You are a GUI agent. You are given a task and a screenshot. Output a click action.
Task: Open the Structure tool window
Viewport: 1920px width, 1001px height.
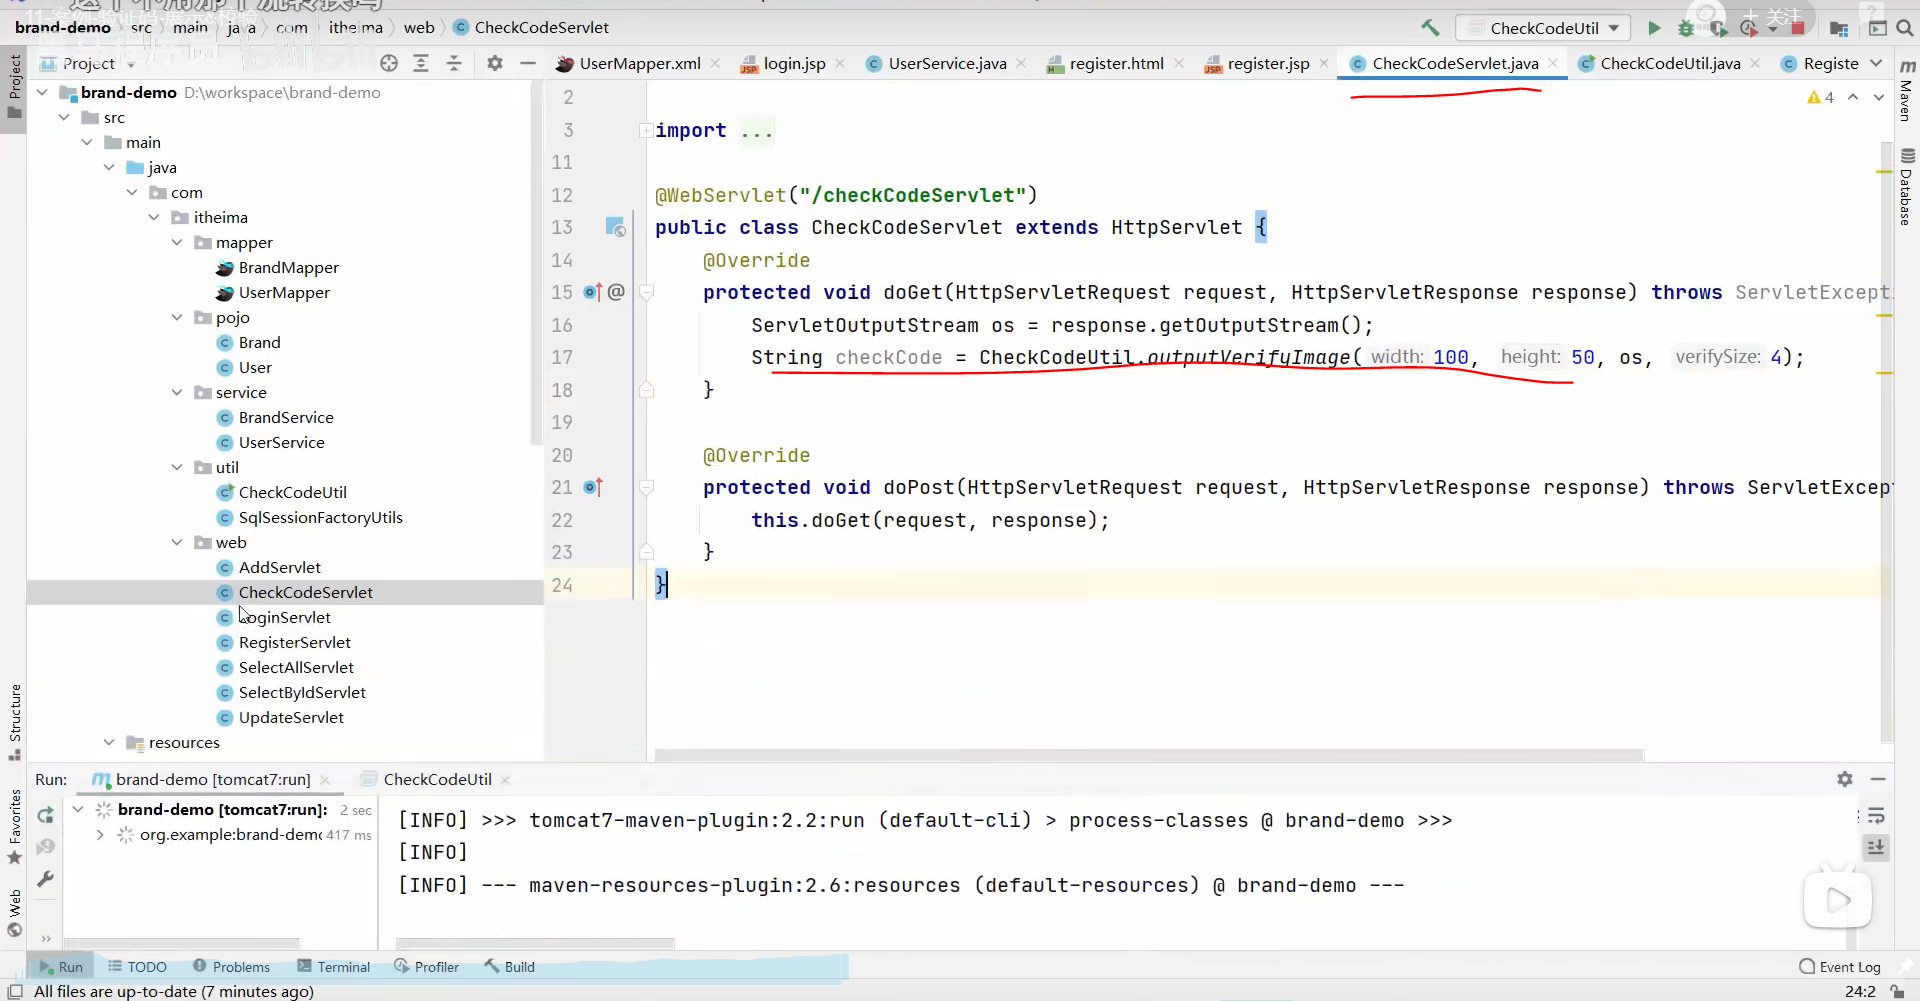(x=15, y=722)
